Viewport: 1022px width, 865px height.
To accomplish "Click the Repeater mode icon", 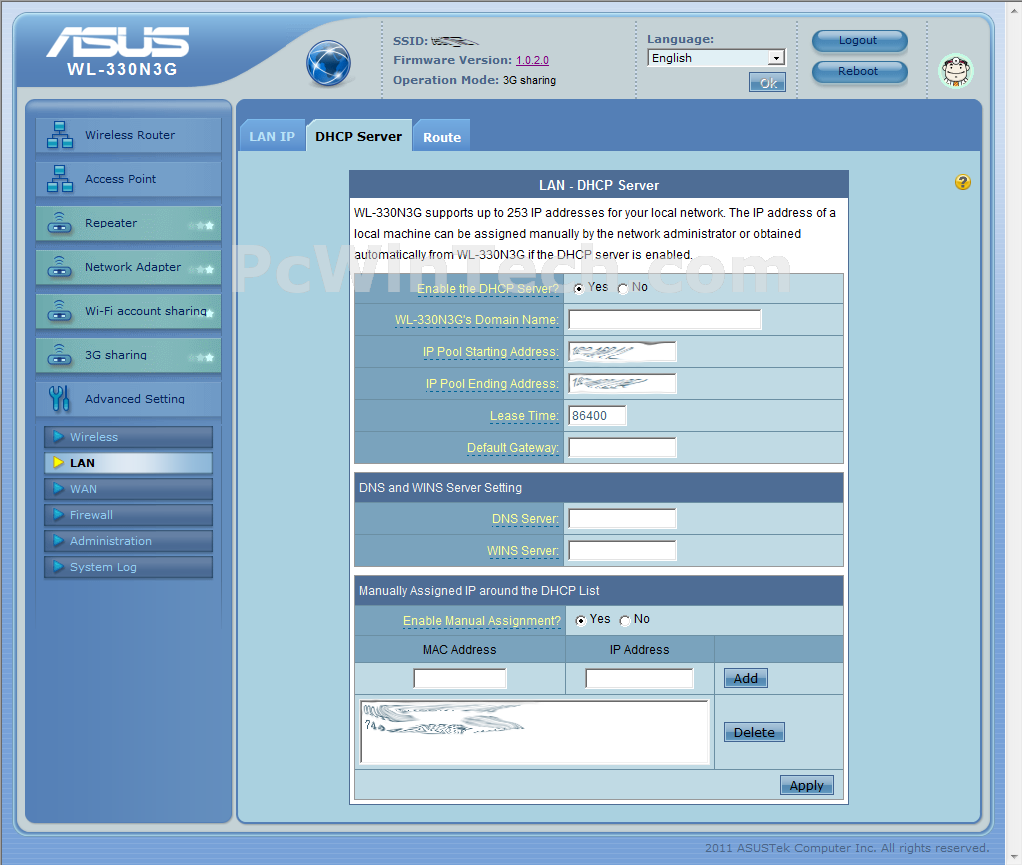I will (59, 223).
